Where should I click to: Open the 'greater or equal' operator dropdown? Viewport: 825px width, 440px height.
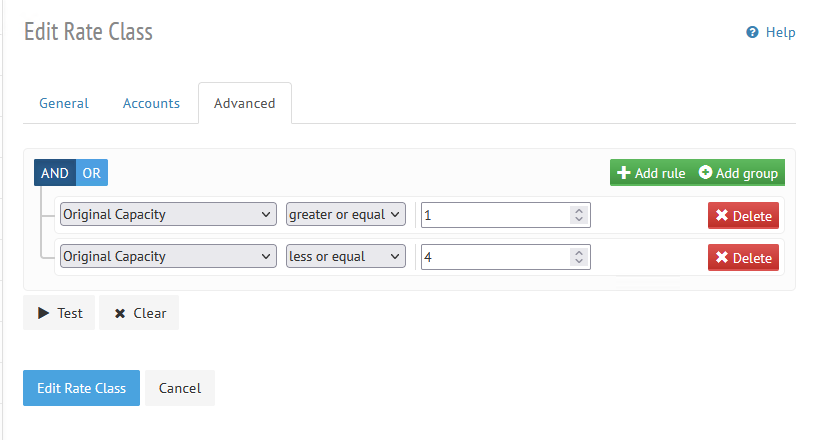point(346,214)
